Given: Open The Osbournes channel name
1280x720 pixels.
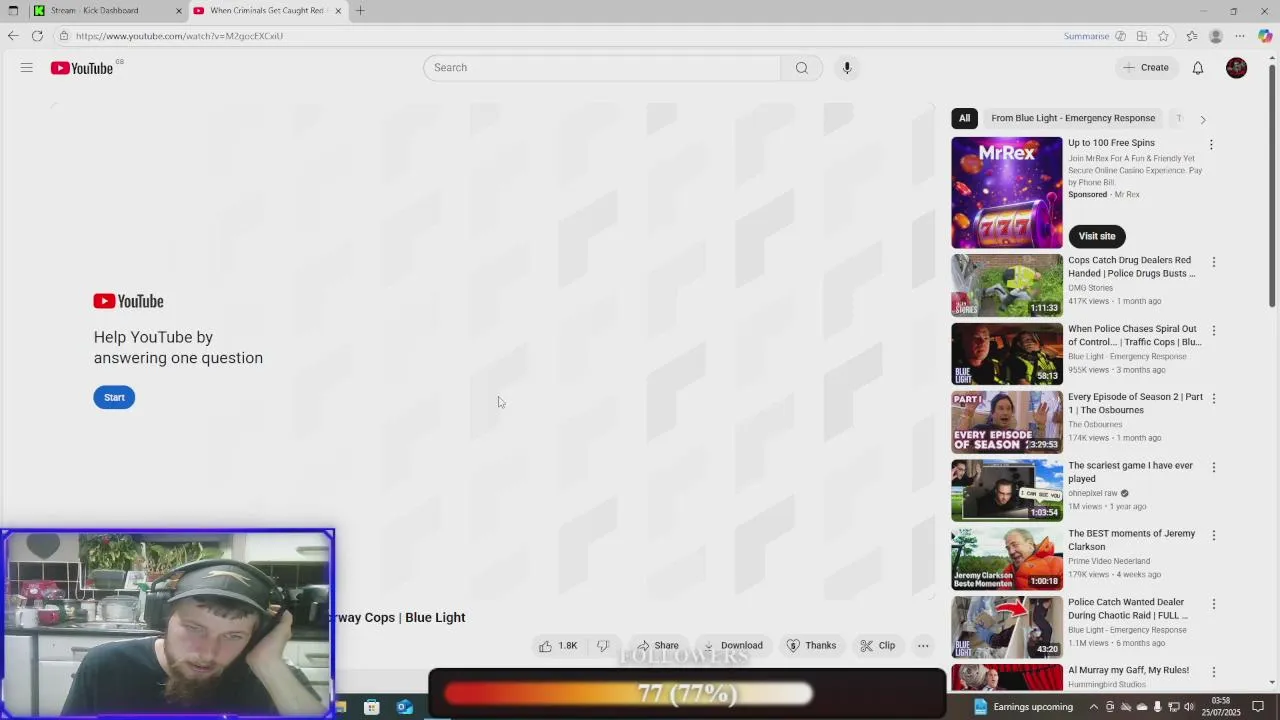Looking at the screenshot, I should (1095, 424).
